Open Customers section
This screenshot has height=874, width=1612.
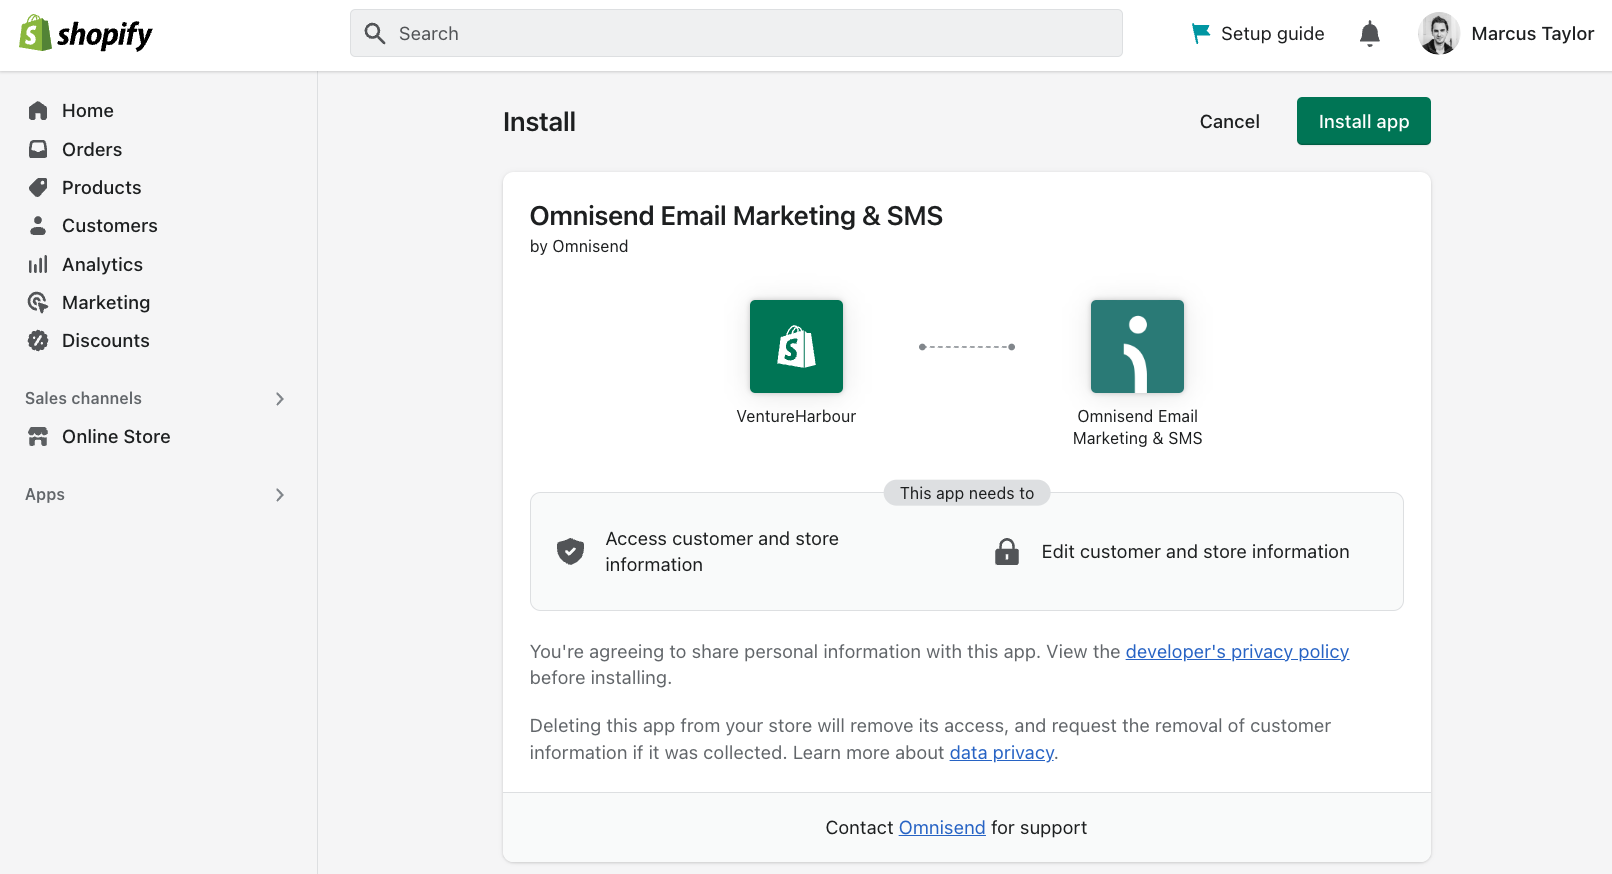(109, 225)
